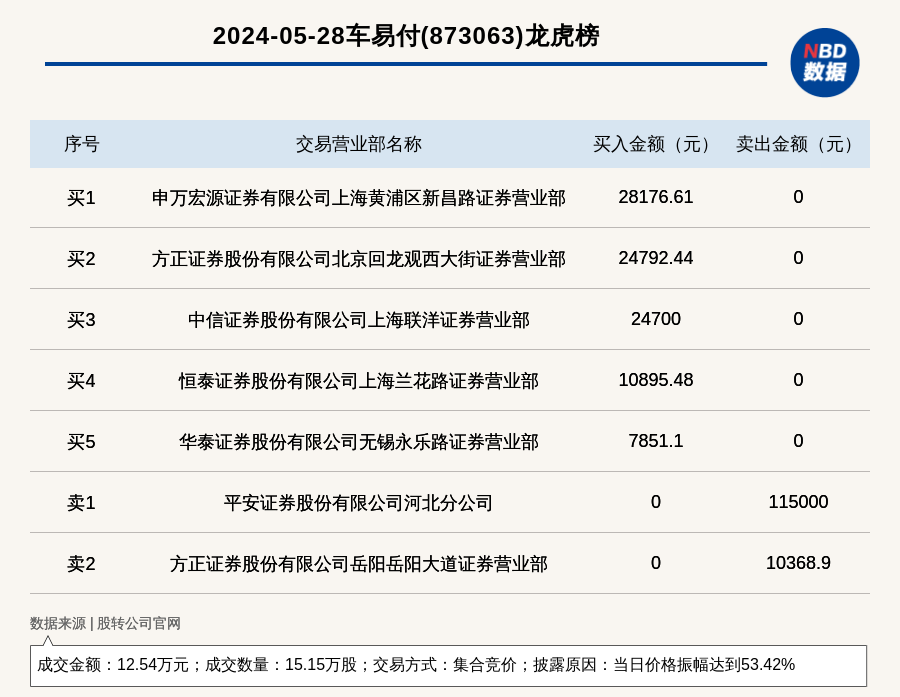Select buy amount 10895.48
Image resolution: width=900 pixels, height=697 pixels.
click(x=655, y=380)
